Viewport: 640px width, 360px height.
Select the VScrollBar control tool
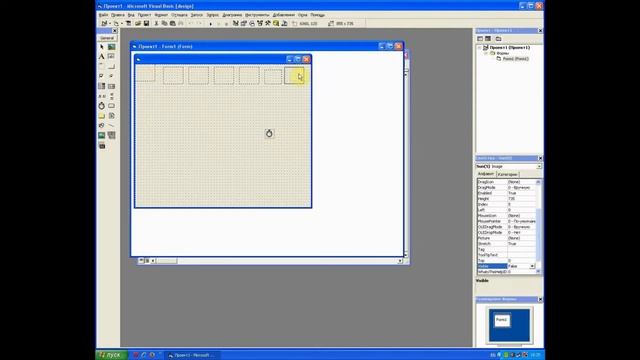[x=111, y=96]
